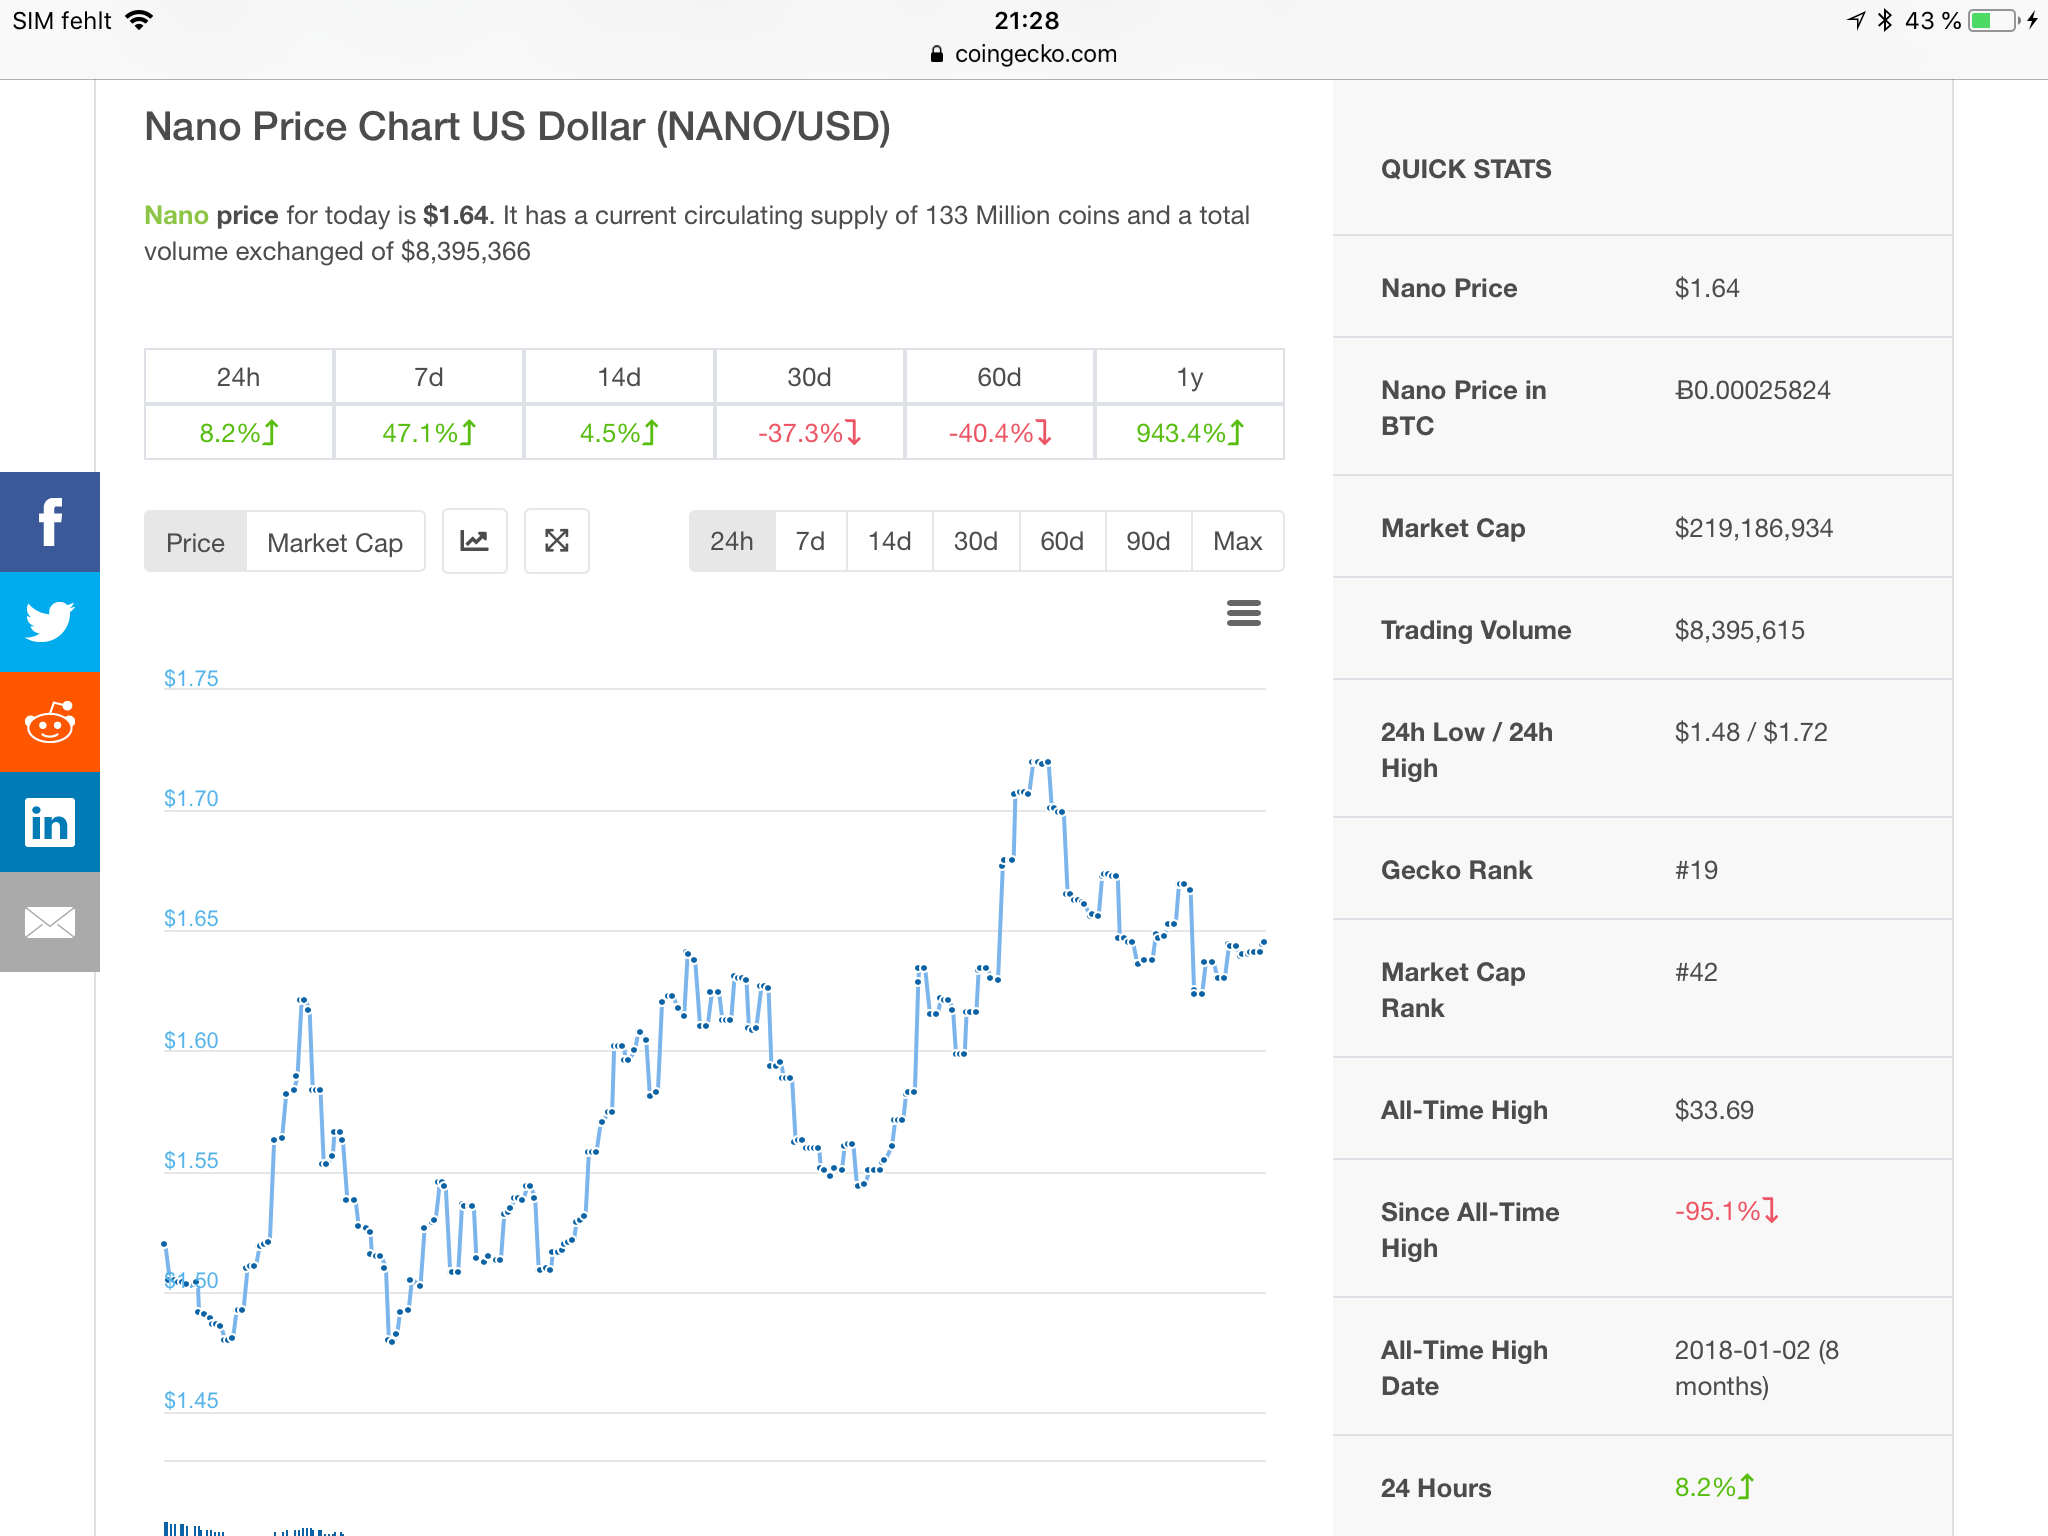Switch chart to Market Cap view
The height and width of the screenshot is (1536, 2048).
pos(335,542)
